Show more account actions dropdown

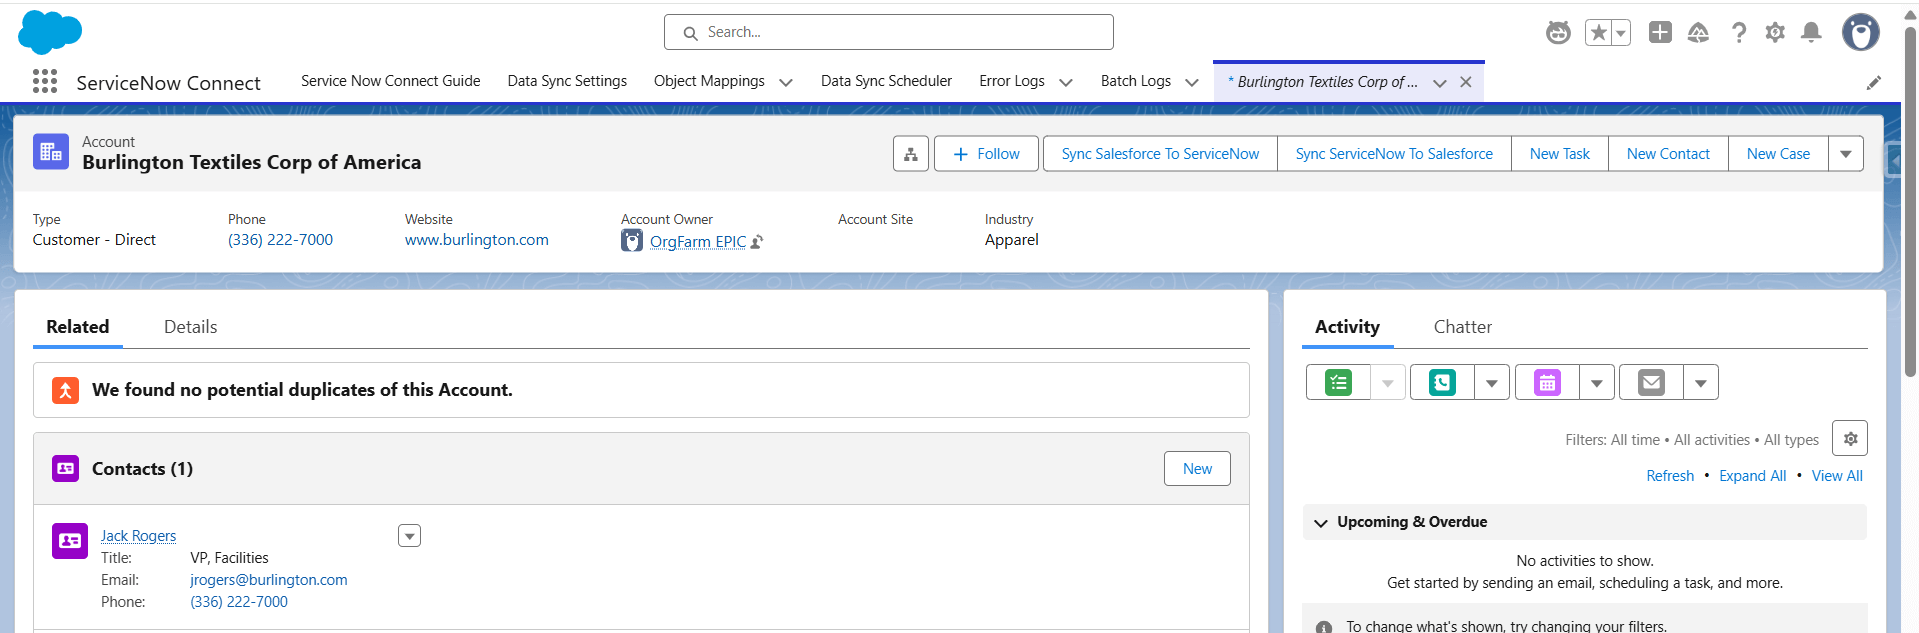pyautogui.click(x=1846, y=154)
